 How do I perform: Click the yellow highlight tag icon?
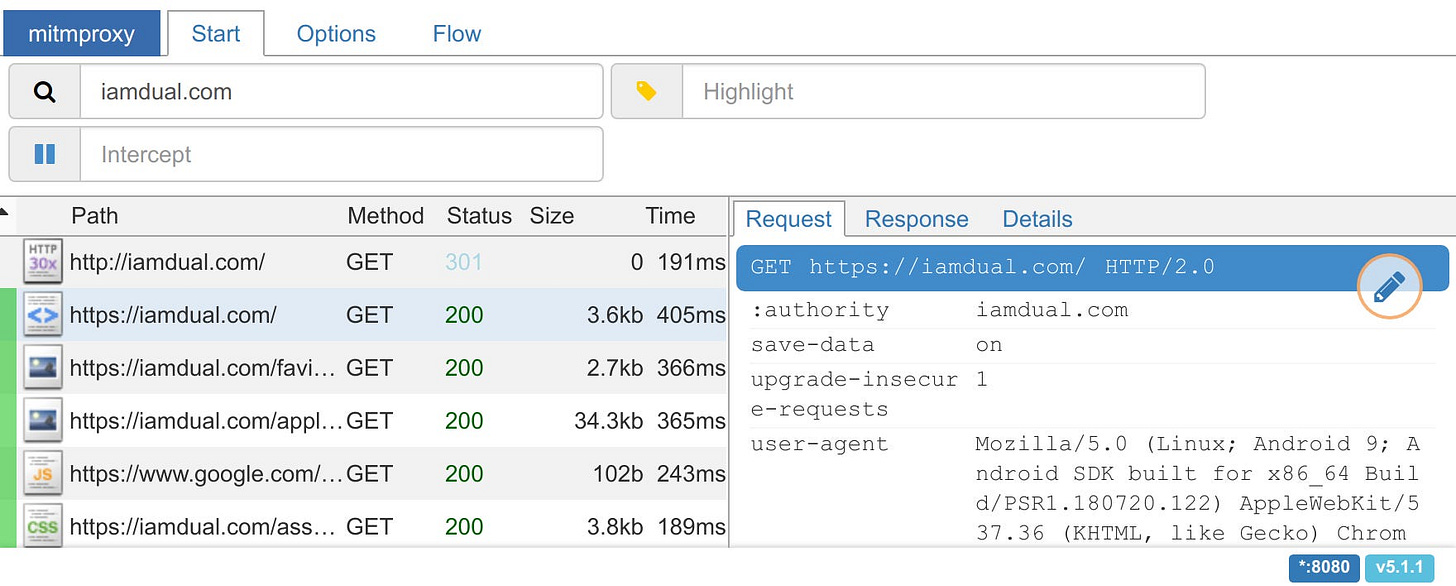(x=646, y=92)
